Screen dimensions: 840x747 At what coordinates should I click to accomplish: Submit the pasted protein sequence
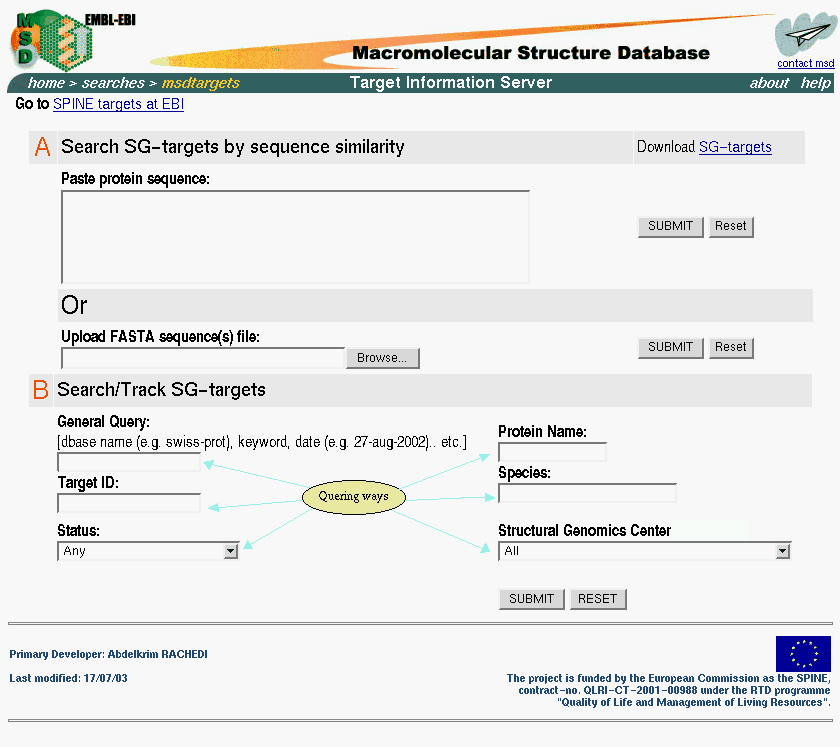[670, 226]
